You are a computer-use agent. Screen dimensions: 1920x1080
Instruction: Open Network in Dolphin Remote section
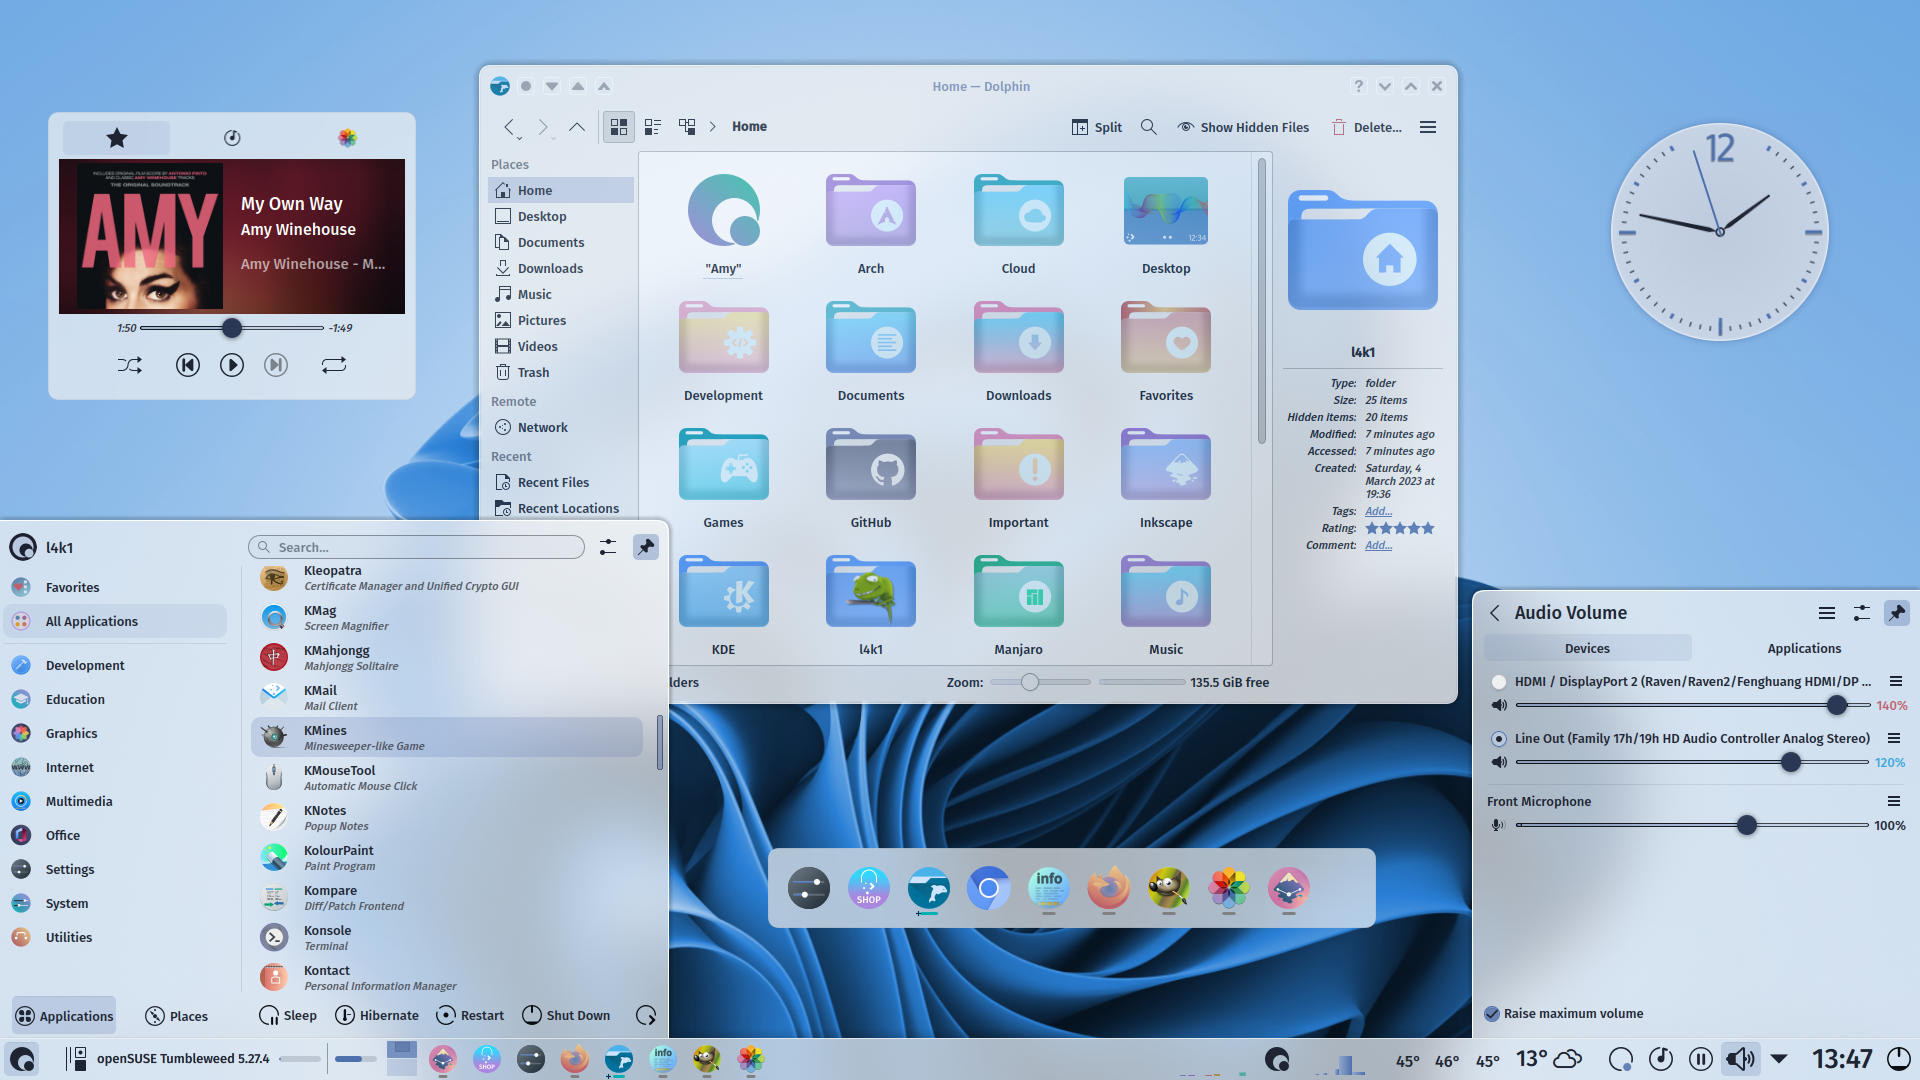(561, 427)
